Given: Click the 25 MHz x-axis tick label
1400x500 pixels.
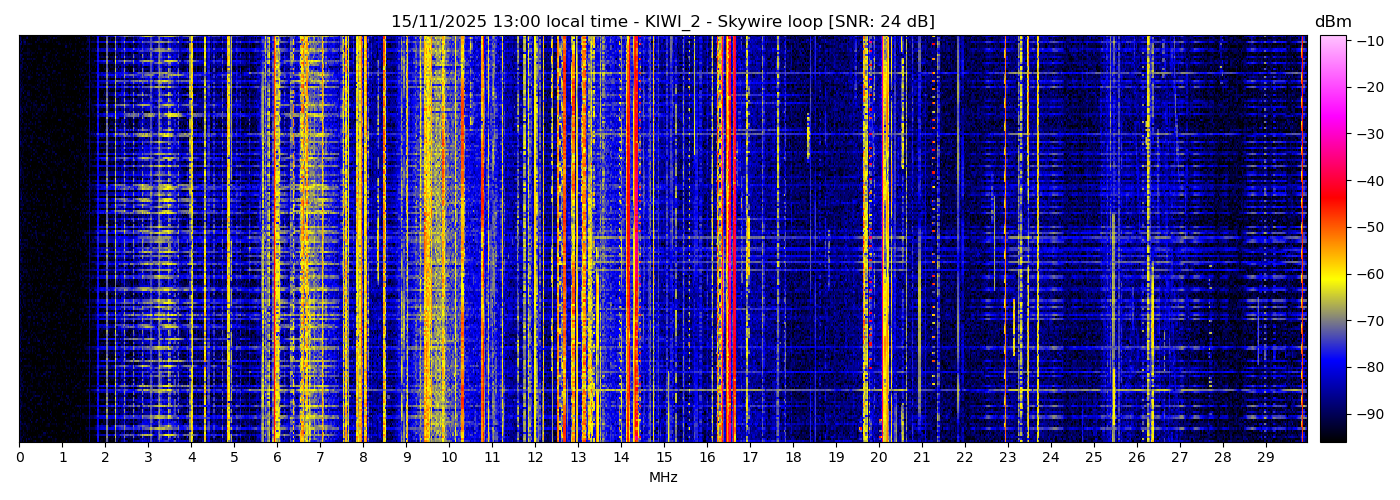Looking at the screenshot, I should (x=1093, y=457).
